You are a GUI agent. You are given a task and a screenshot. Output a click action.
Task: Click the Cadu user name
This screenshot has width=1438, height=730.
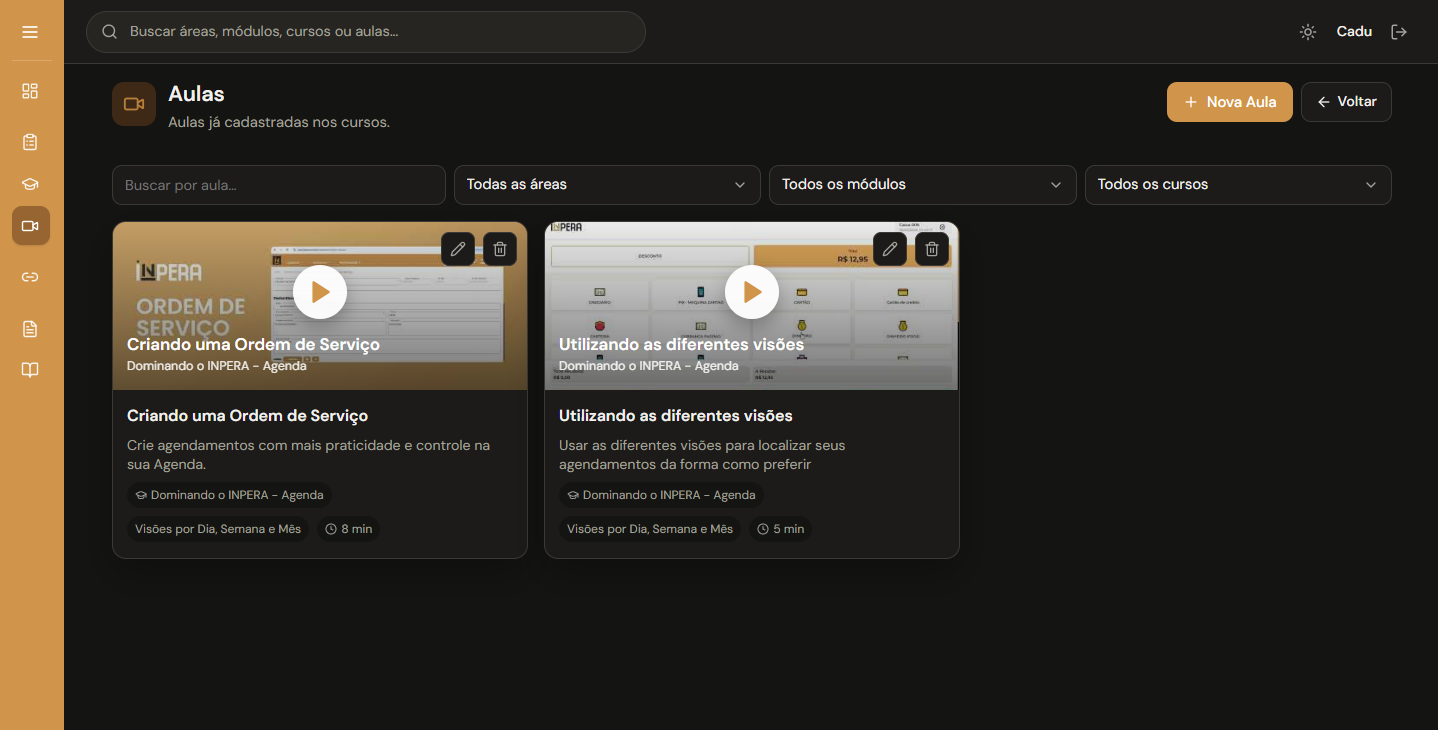[x=1354, y=32]
